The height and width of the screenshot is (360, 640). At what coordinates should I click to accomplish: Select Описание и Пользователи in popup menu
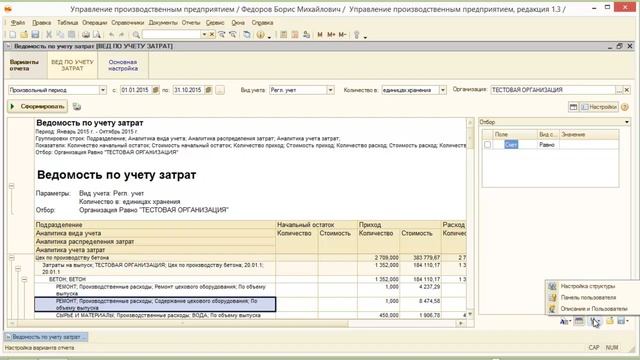[593, 309]
